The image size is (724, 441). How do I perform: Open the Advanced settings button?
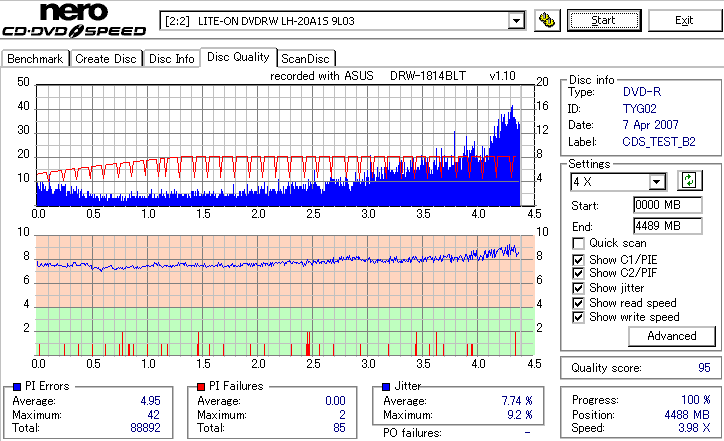click(672, 336)
